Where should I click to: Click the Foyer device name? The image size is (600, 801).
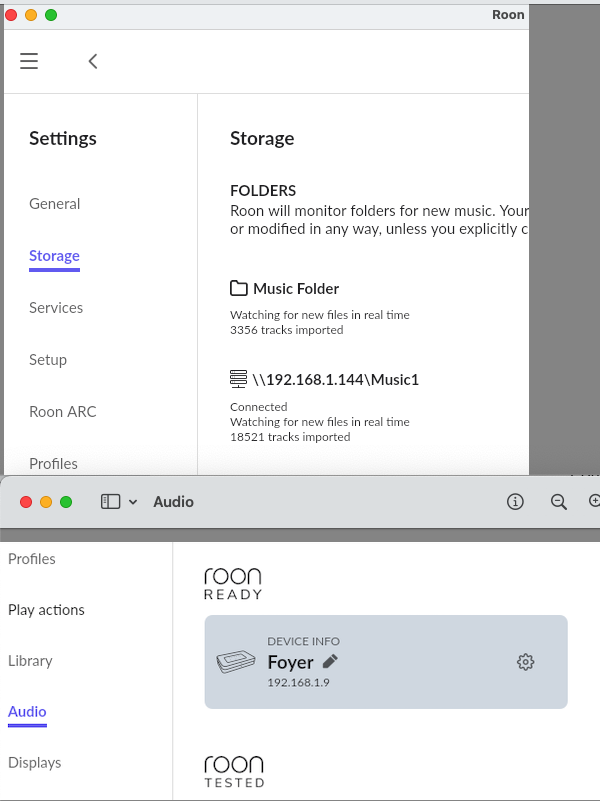click(291, 662)
